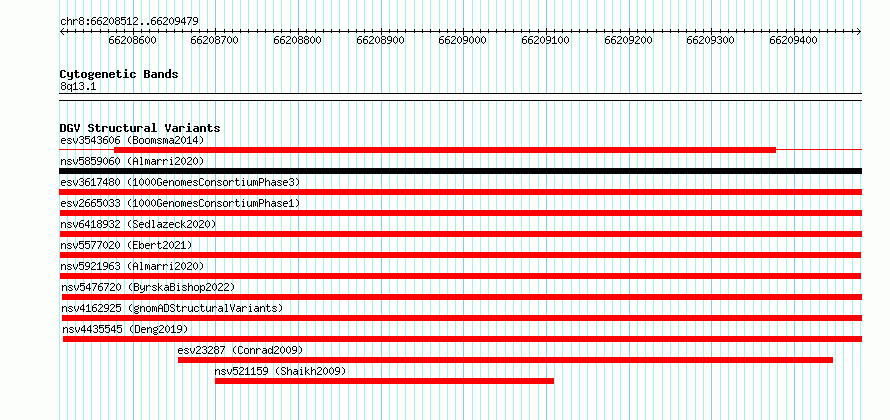
Task: Click the black bar for nsv5859060
Action: point(461,171)
